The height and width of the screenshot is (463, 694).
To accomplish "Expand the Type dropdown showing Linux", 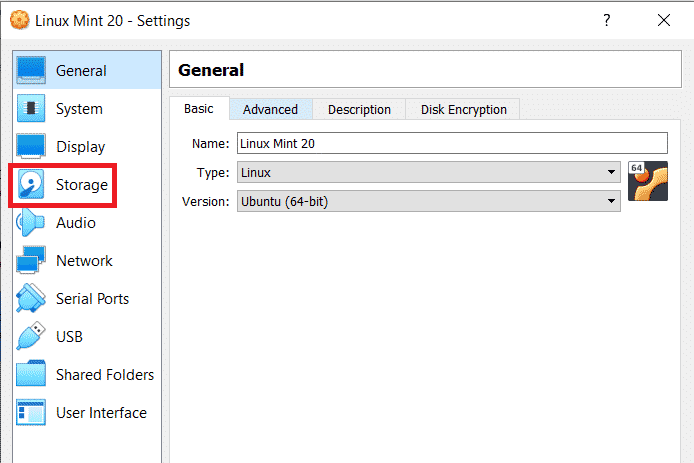I will tap(428, 173).
